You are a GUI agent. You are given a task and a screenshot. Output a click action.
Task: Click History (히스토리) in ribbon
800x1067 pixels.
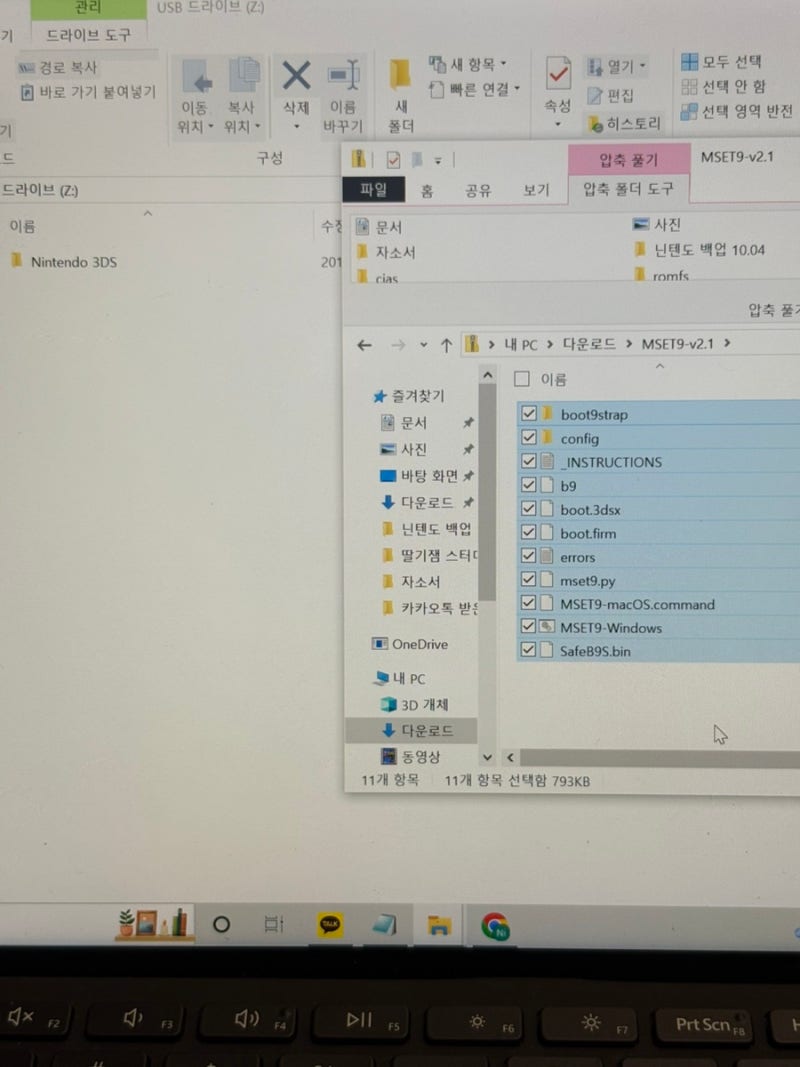[x=624, y=124]
